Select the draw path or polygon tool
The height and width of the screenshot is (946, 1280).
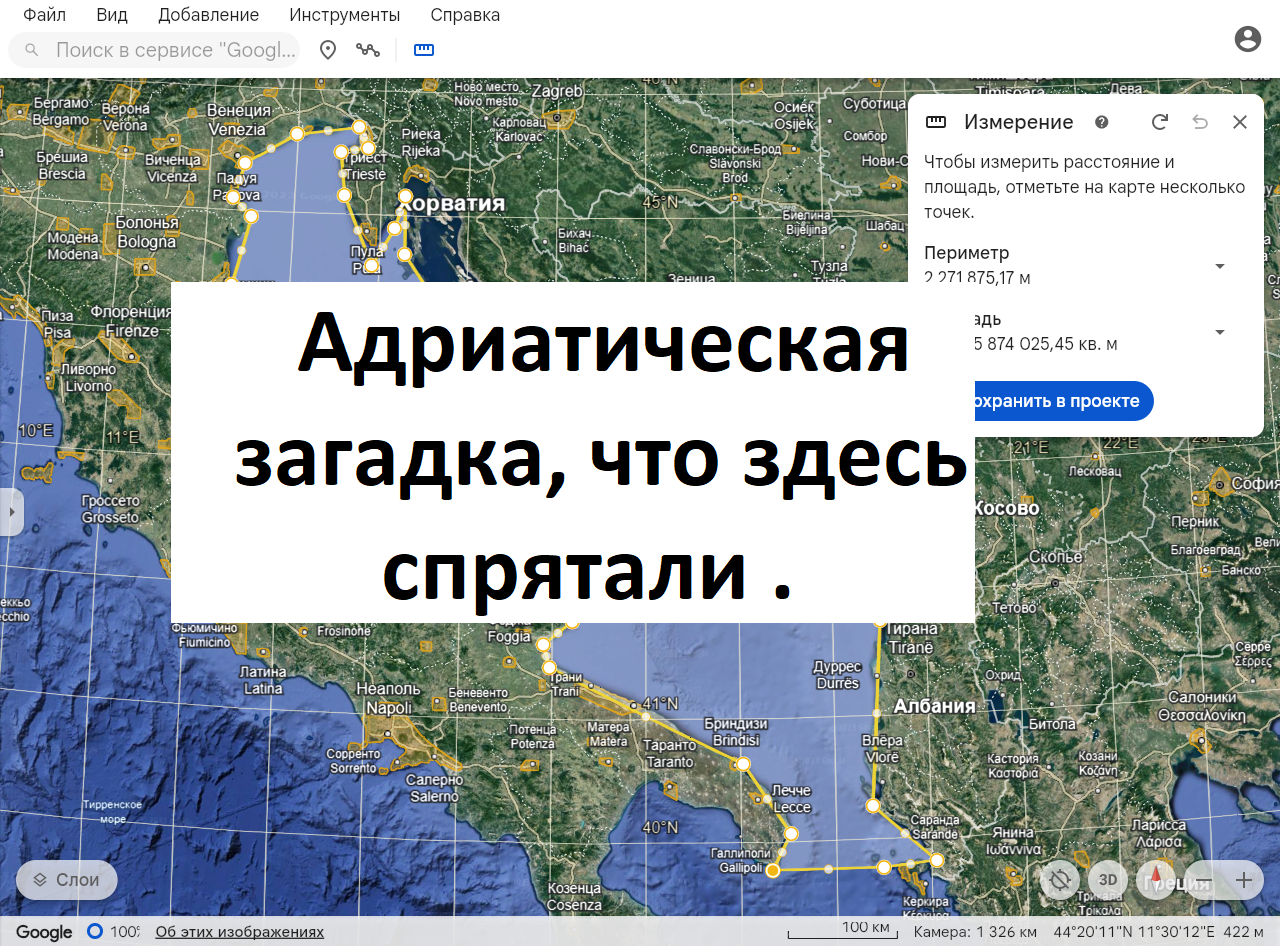coord(368,50)
